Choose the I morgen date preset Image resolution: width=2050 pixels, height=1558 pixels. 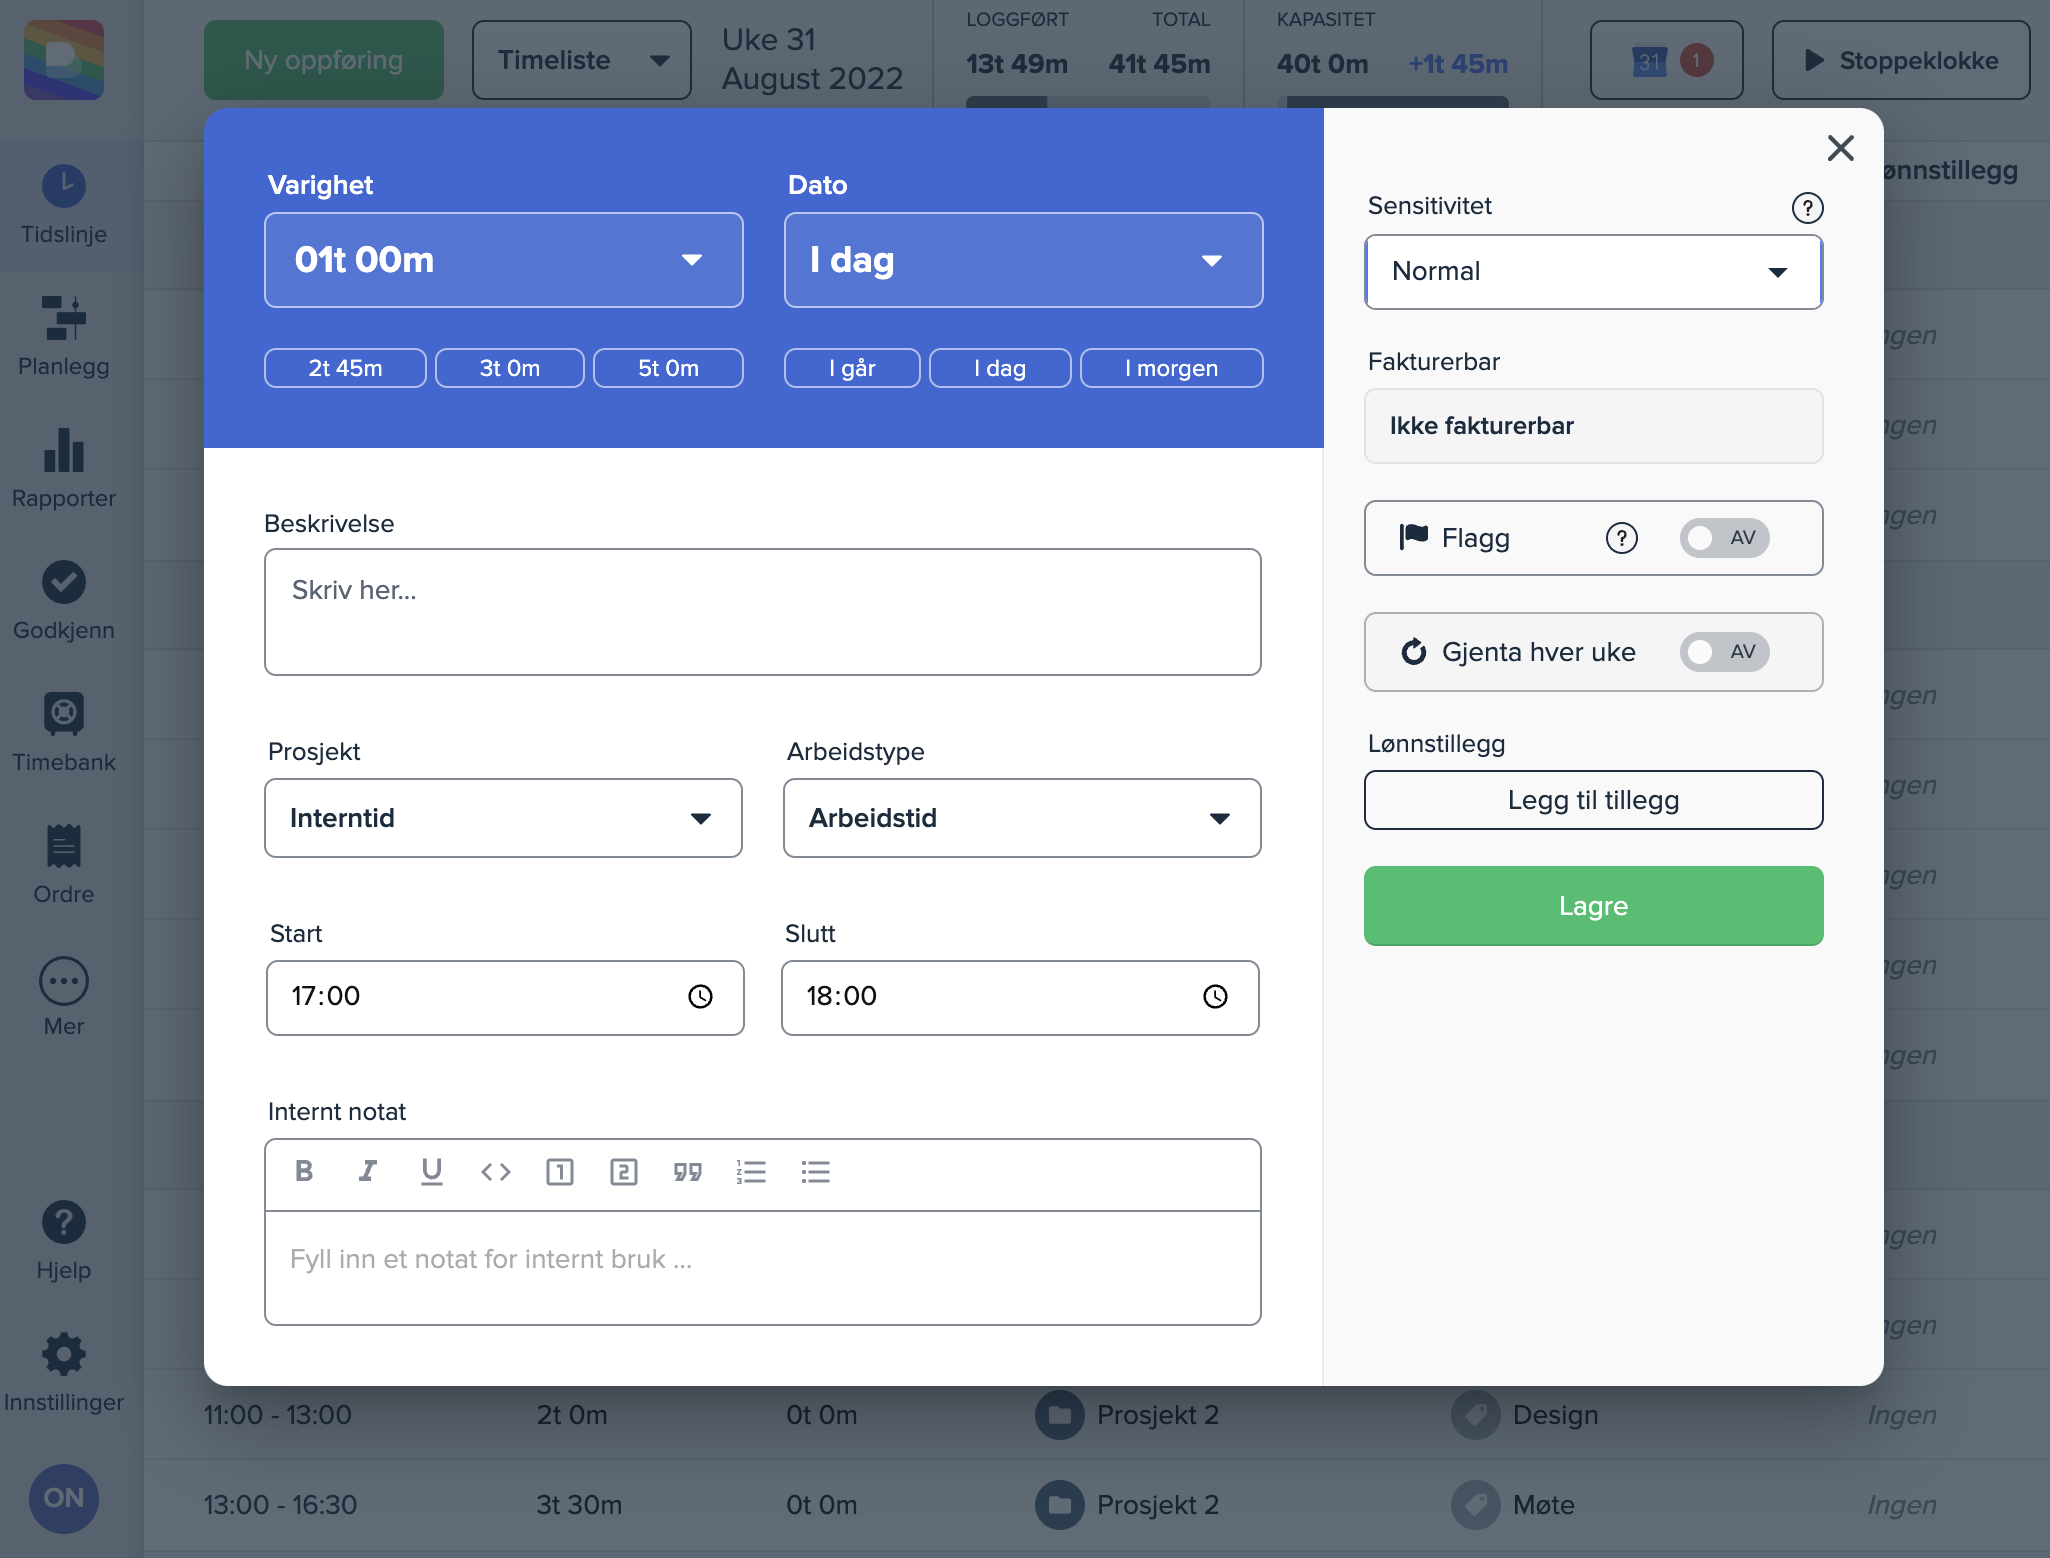tap(1170, 368)
